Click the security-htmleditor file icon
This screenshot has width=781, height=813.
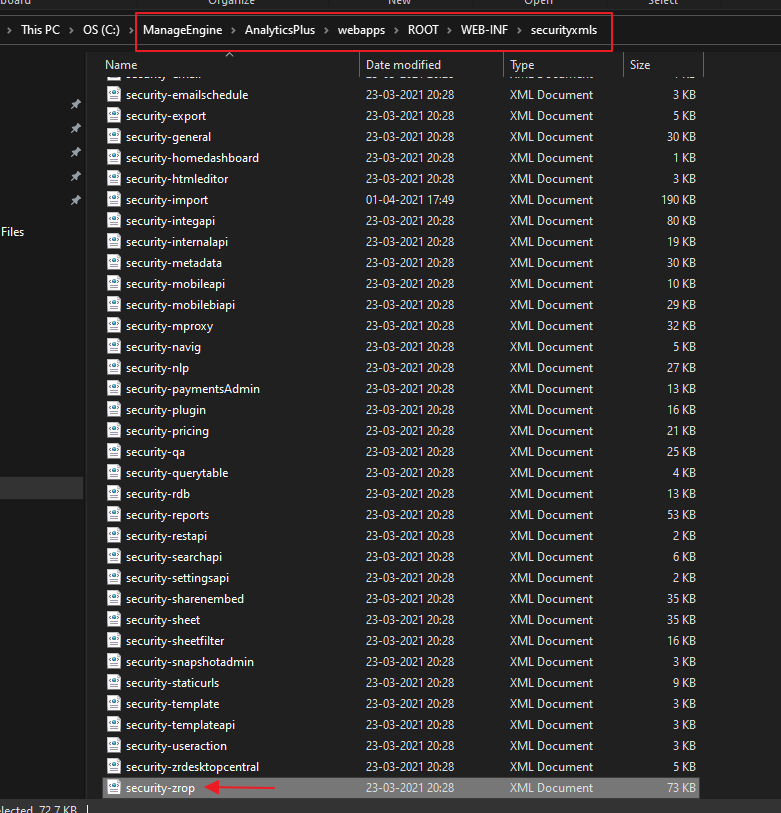pyautogui.click(x=114, y=178)
